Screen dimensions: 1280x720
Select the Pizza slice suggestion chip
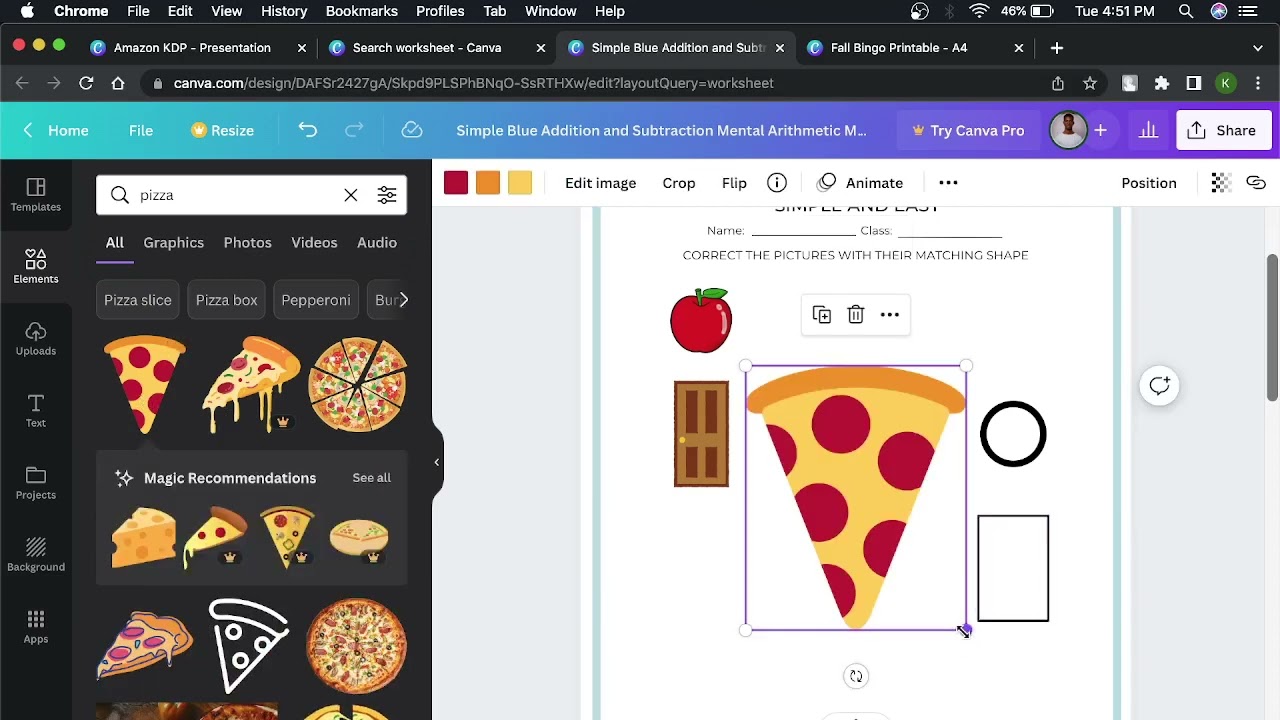(x=138, y=300)
